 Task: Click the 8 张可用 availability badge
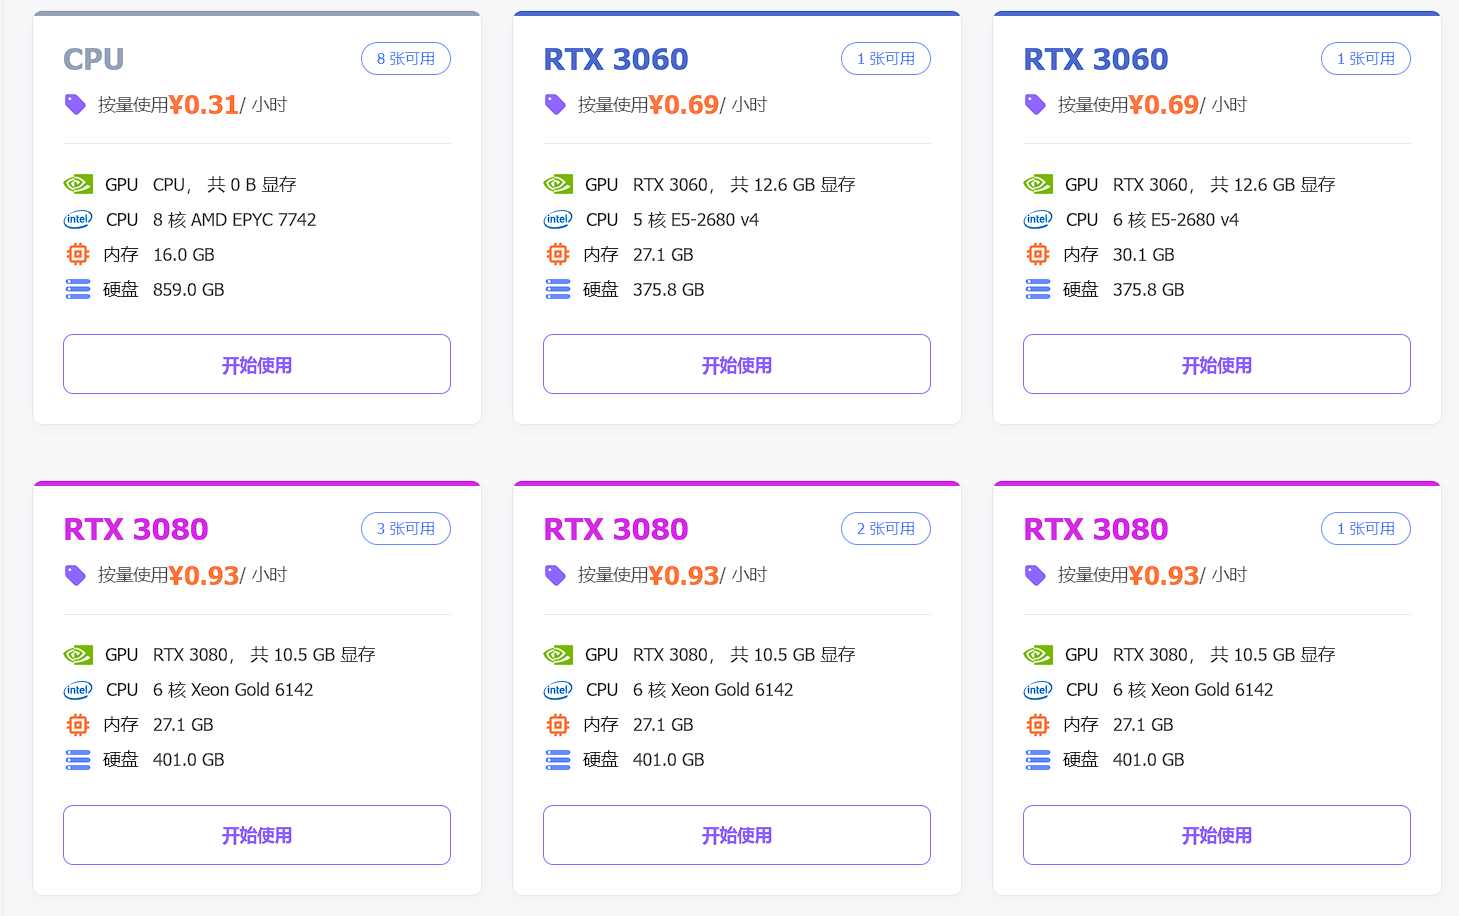tap(405, 59)
